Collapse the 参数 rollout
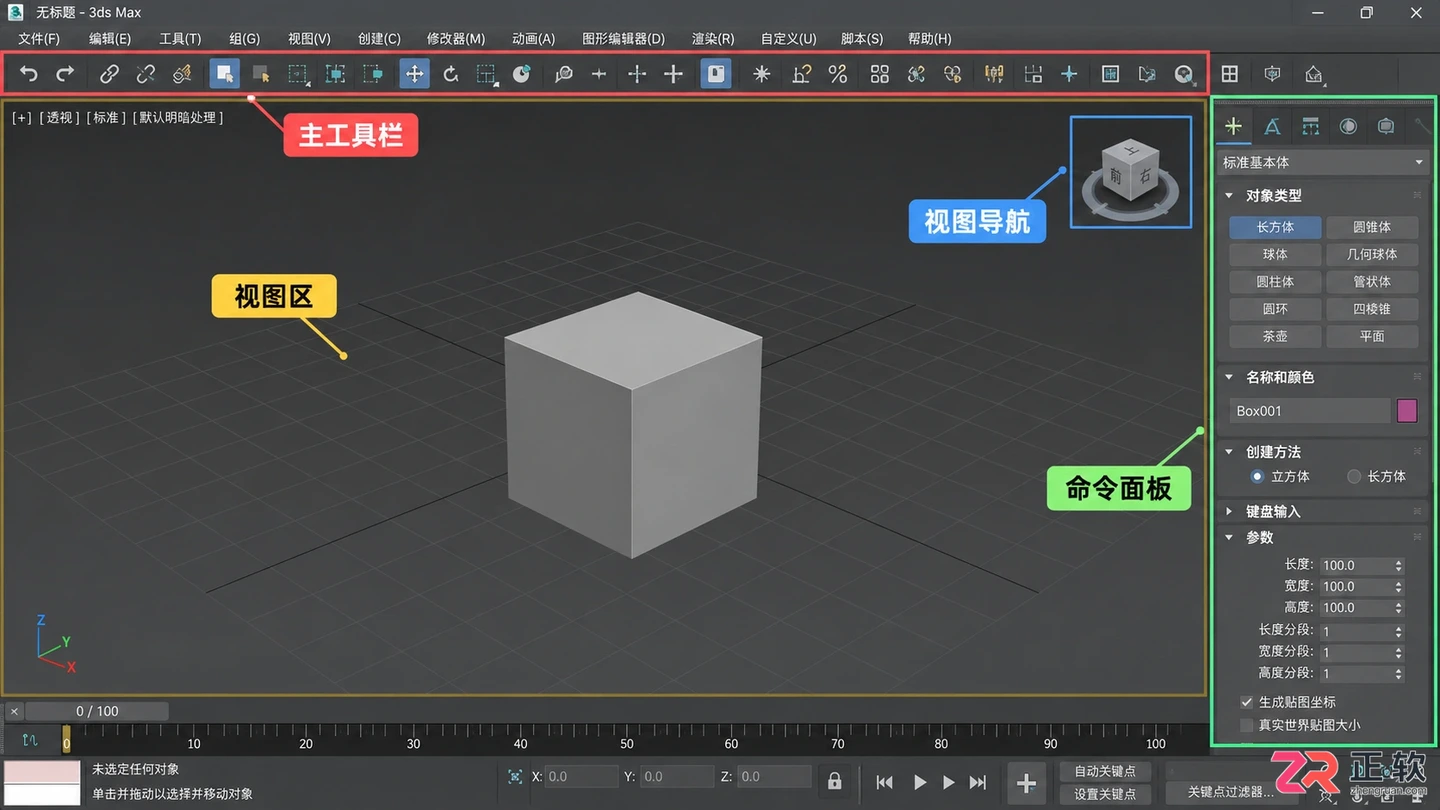This screenshot has width=1440, height=810. (1229, 537)
